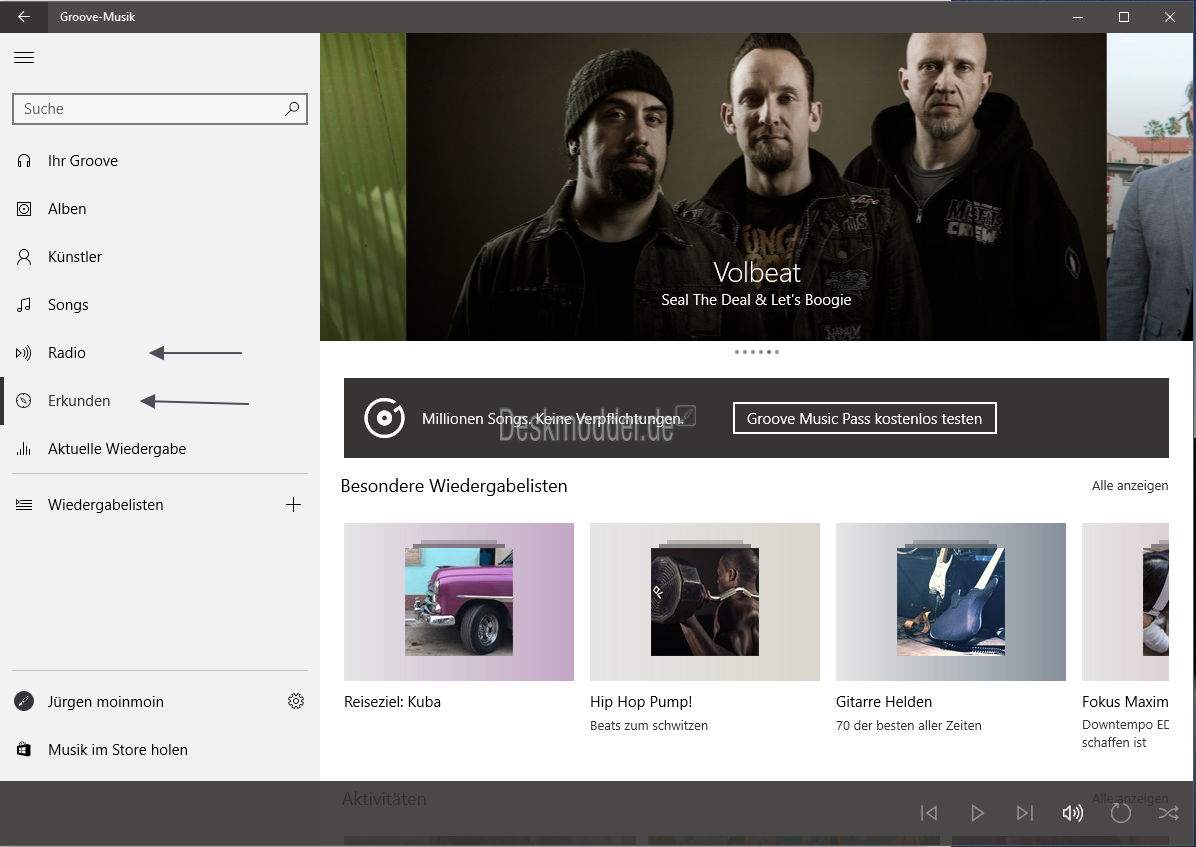This screenshot has height=847, width=1196.
Task: Open the Volbeat featured banner
Action: coord(756,187)
